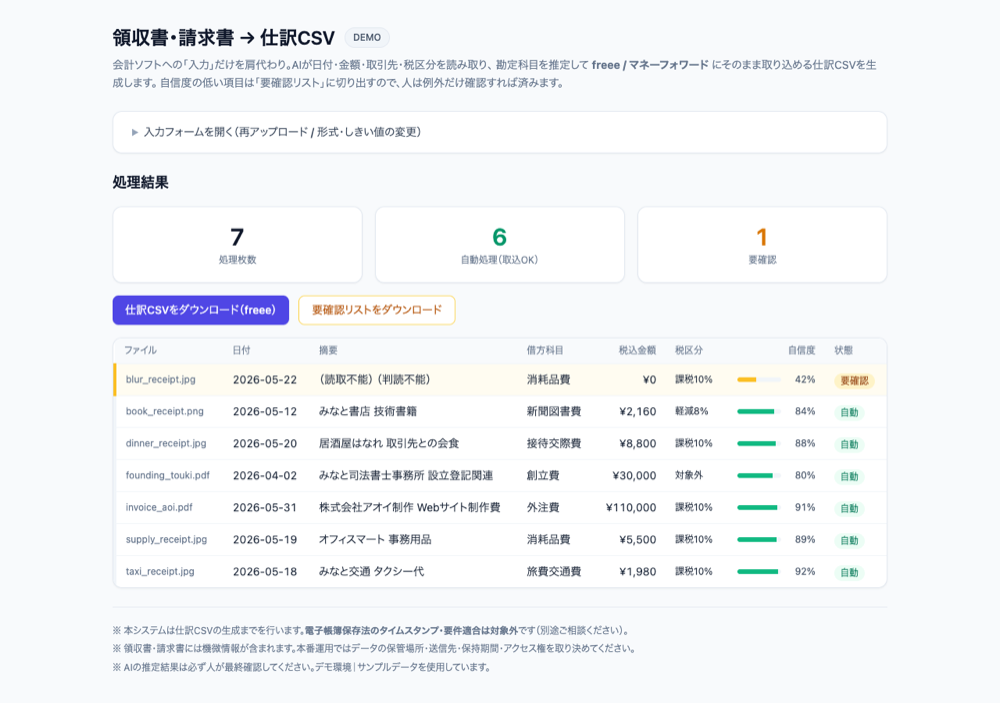Screen dimensions: 1000x703
Task: Expand the 入力フォームを開く disclosure triangle
Action: click(x=135, y=132)
